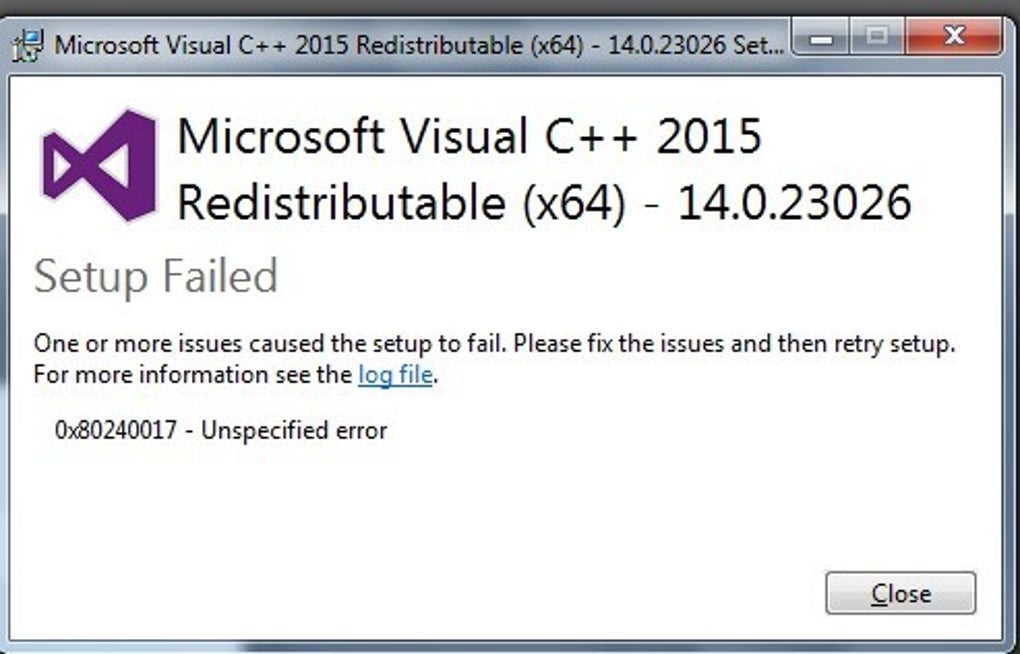Click the "2015" year in the heading
This screenshot has width=1020, height=654.
point(709,137)
